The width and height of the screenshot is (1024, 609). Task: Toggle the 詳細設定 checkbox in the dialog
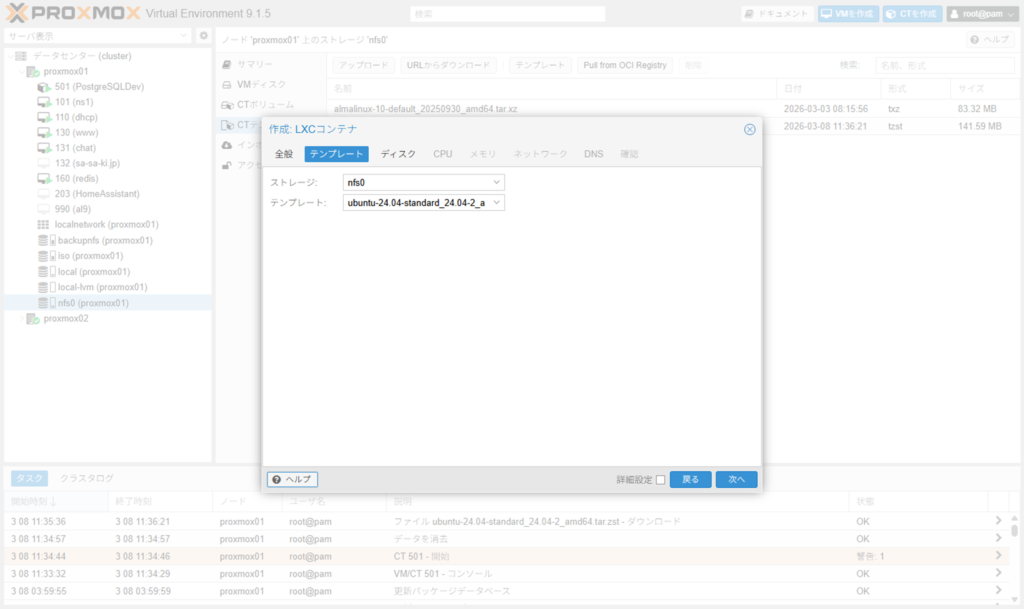(660, 480)
